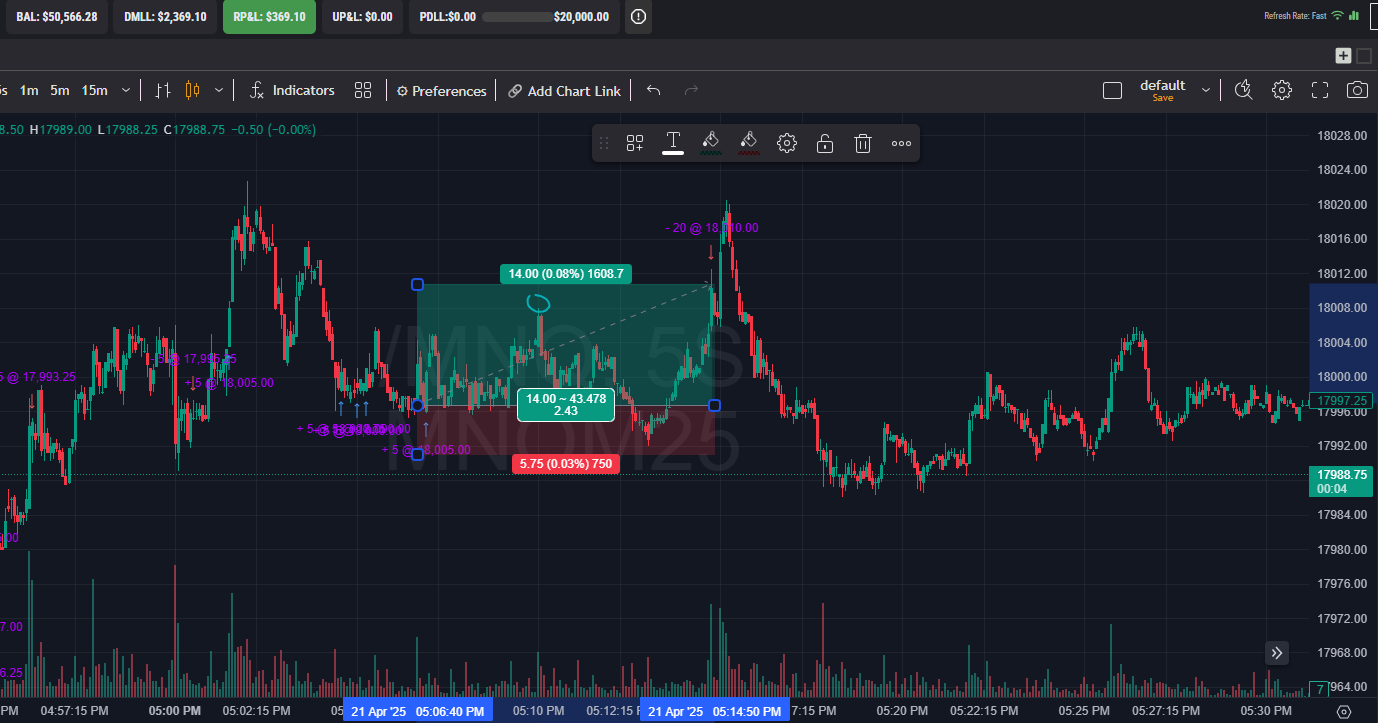1378x723 pixels.
Task: Change the green profit zone fill color
Action: click(710, 143)
